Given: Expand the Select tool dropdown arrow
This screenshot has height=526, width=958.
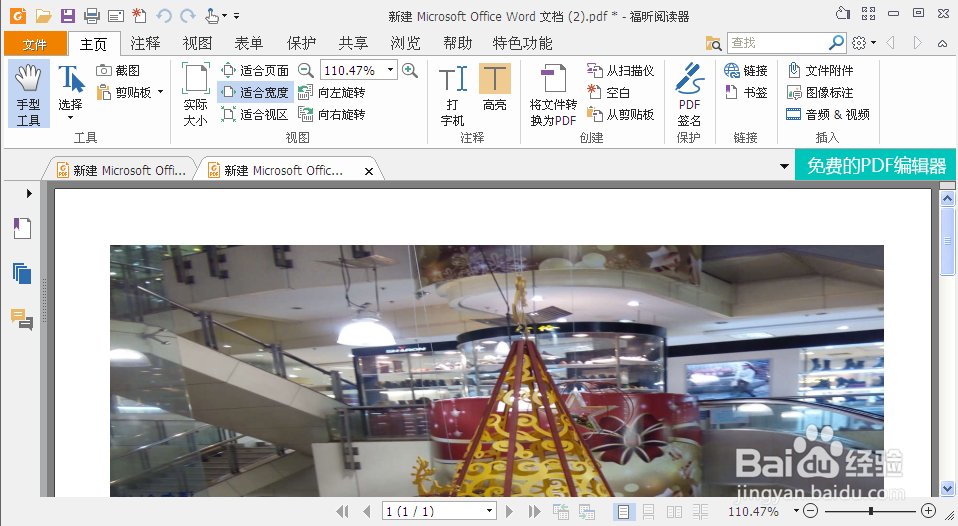Looking at the screenshot, I should click(x=70, y=117).
